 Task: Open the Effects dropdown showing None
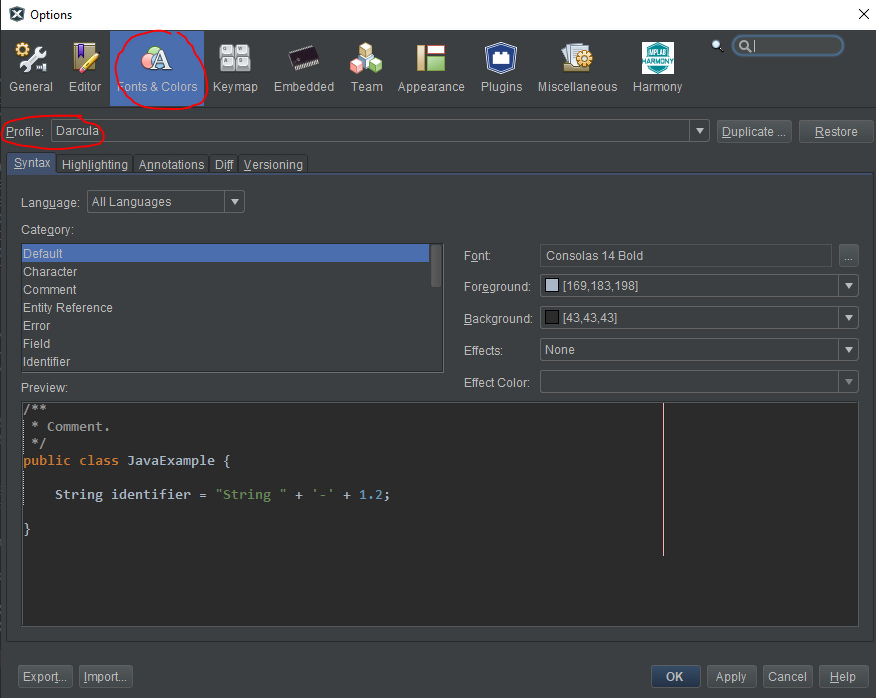click(699, 350)
